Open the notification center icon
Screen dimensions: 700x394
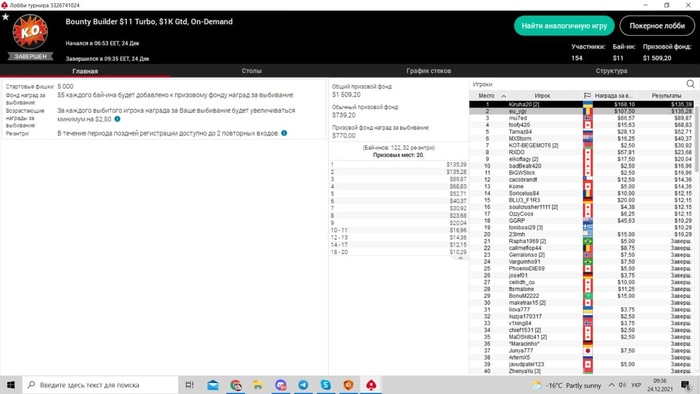pos(686,385)
